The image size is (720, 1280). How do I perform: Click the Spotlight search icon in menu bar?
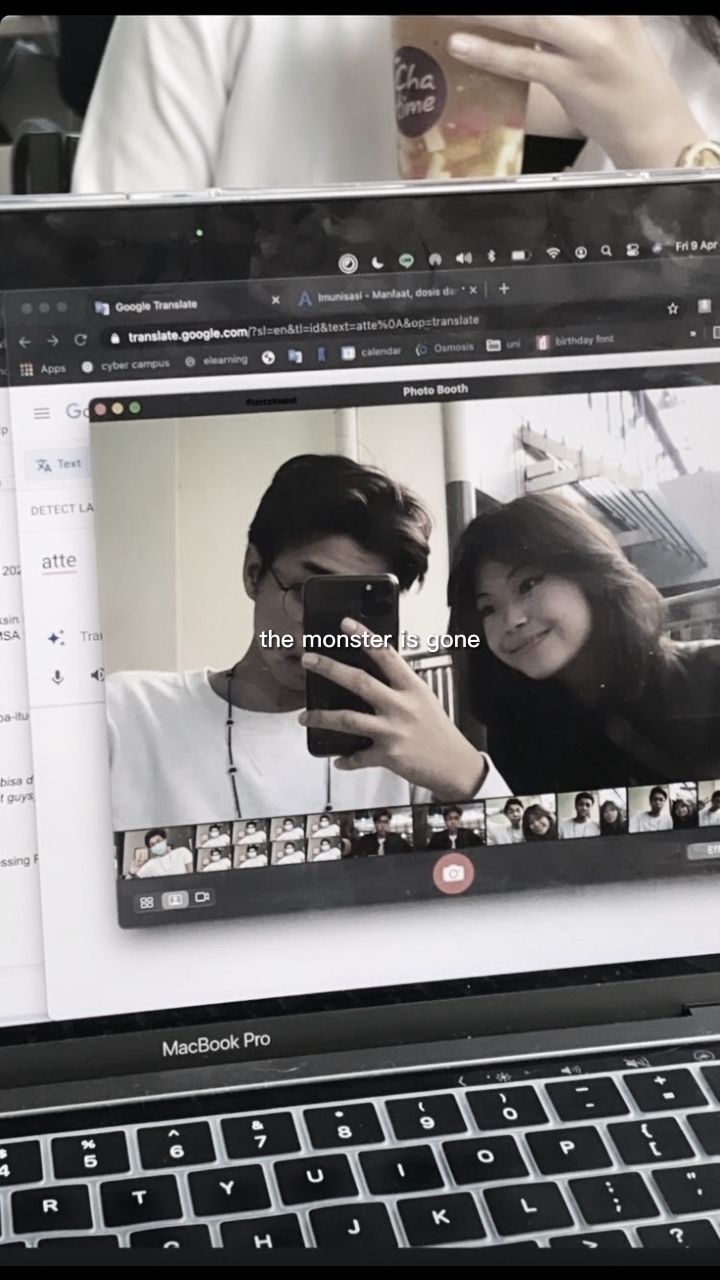[606, 251]
